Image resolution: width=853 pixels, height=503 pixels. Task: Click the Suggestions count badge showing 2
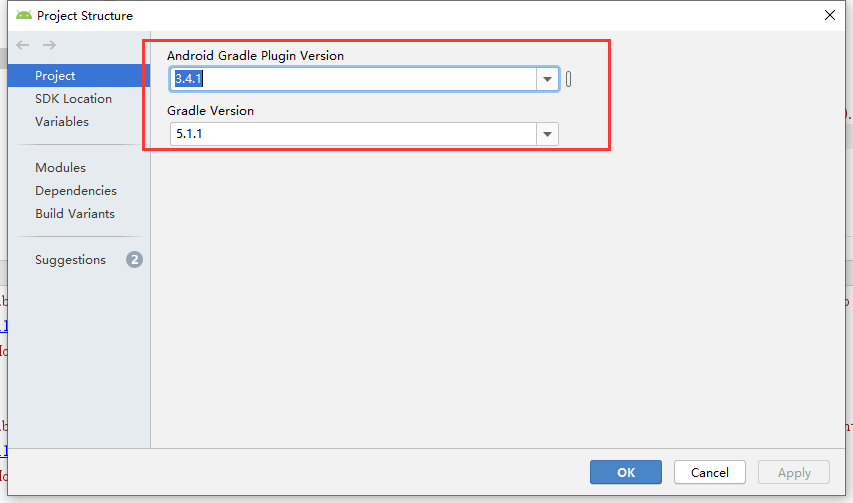(x=134, y=260)
